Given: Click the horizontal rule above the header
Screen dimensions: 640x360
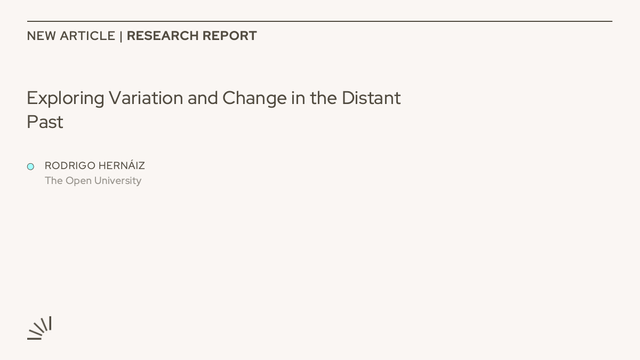Looking at the screenshot, I should point(320,21).
